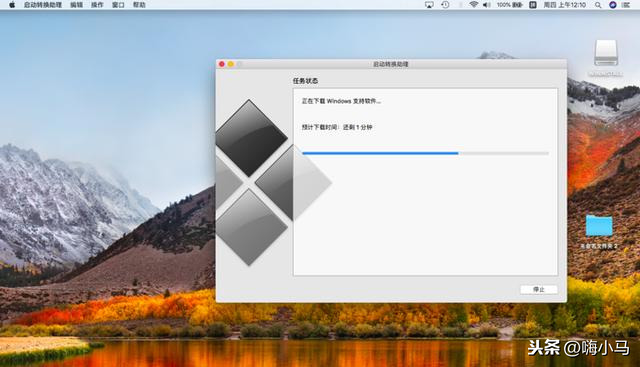Click the Boot Camp diamond logo
This screenshot has height=367, width=640.
[273, 182]
